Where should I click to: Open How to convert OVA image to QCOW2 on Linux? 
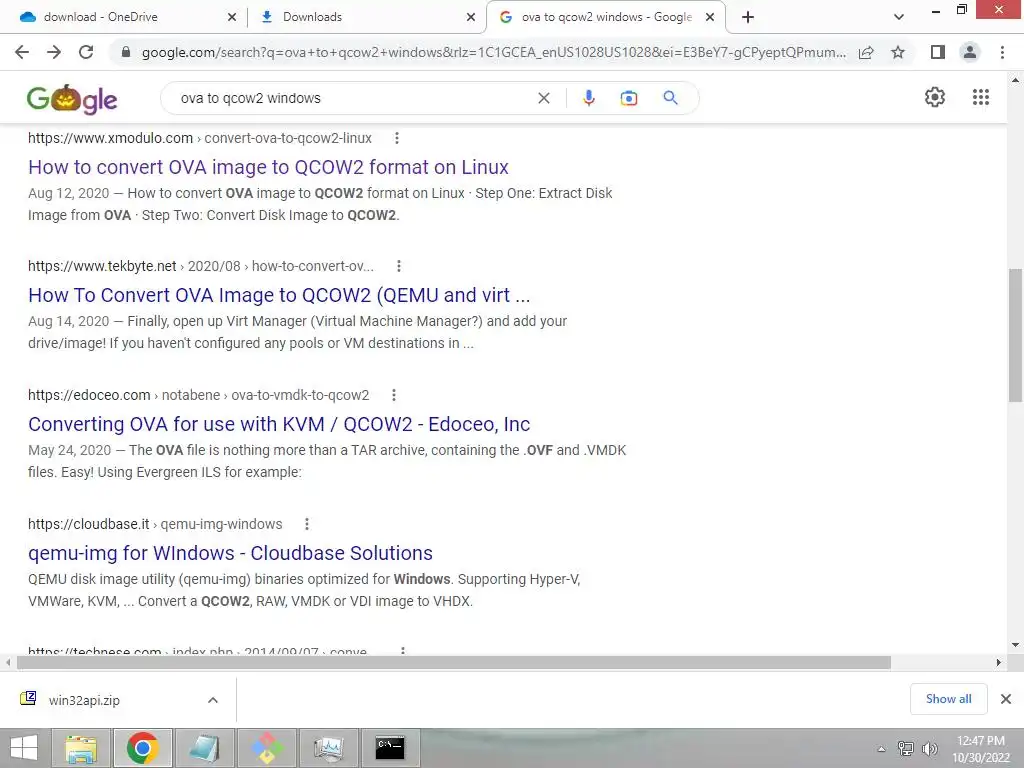pos(268,167)
